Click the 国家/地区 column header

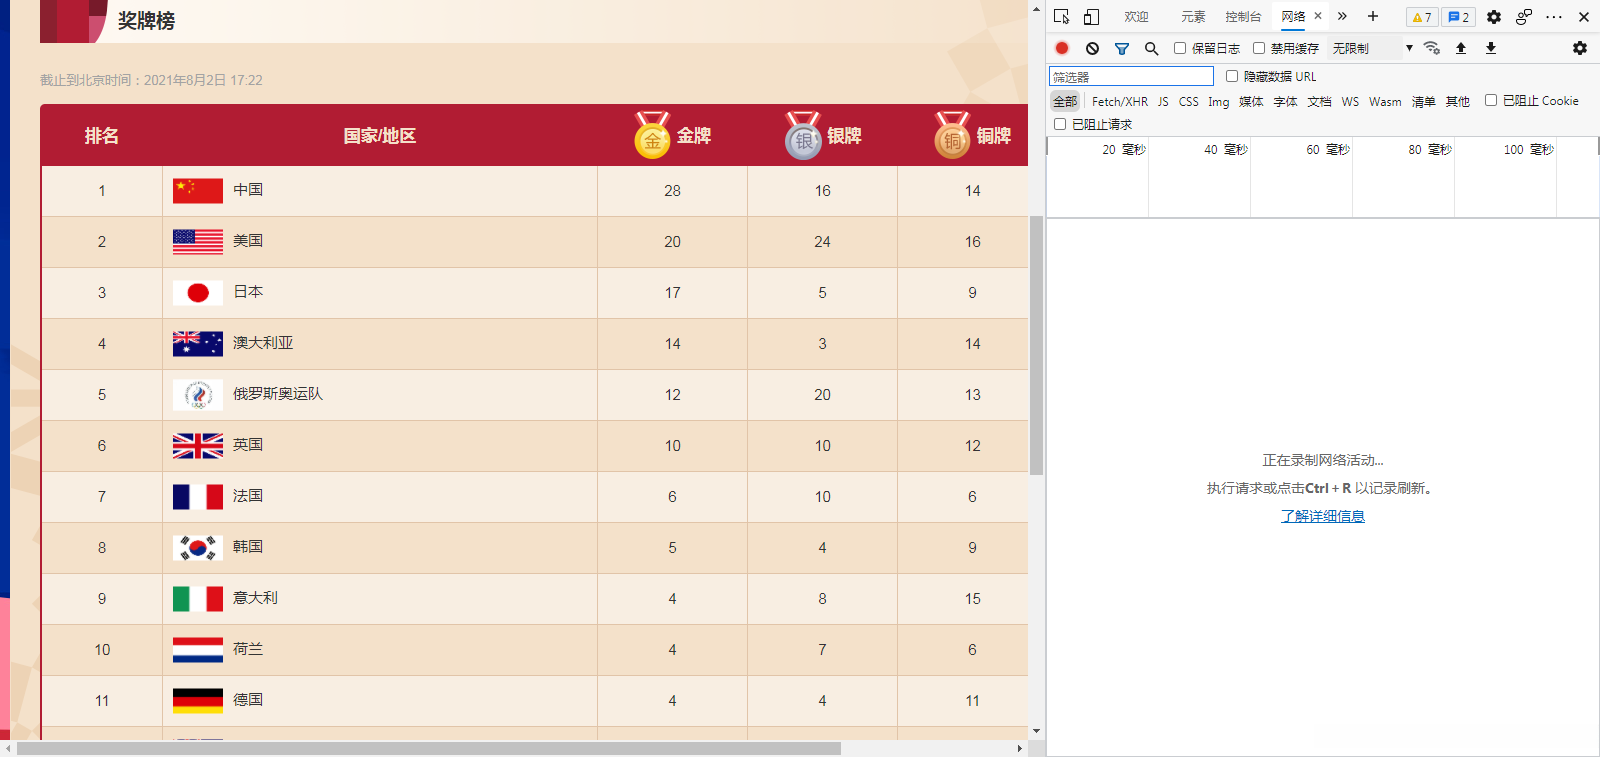pyautogui.click(x=380, y=135)
